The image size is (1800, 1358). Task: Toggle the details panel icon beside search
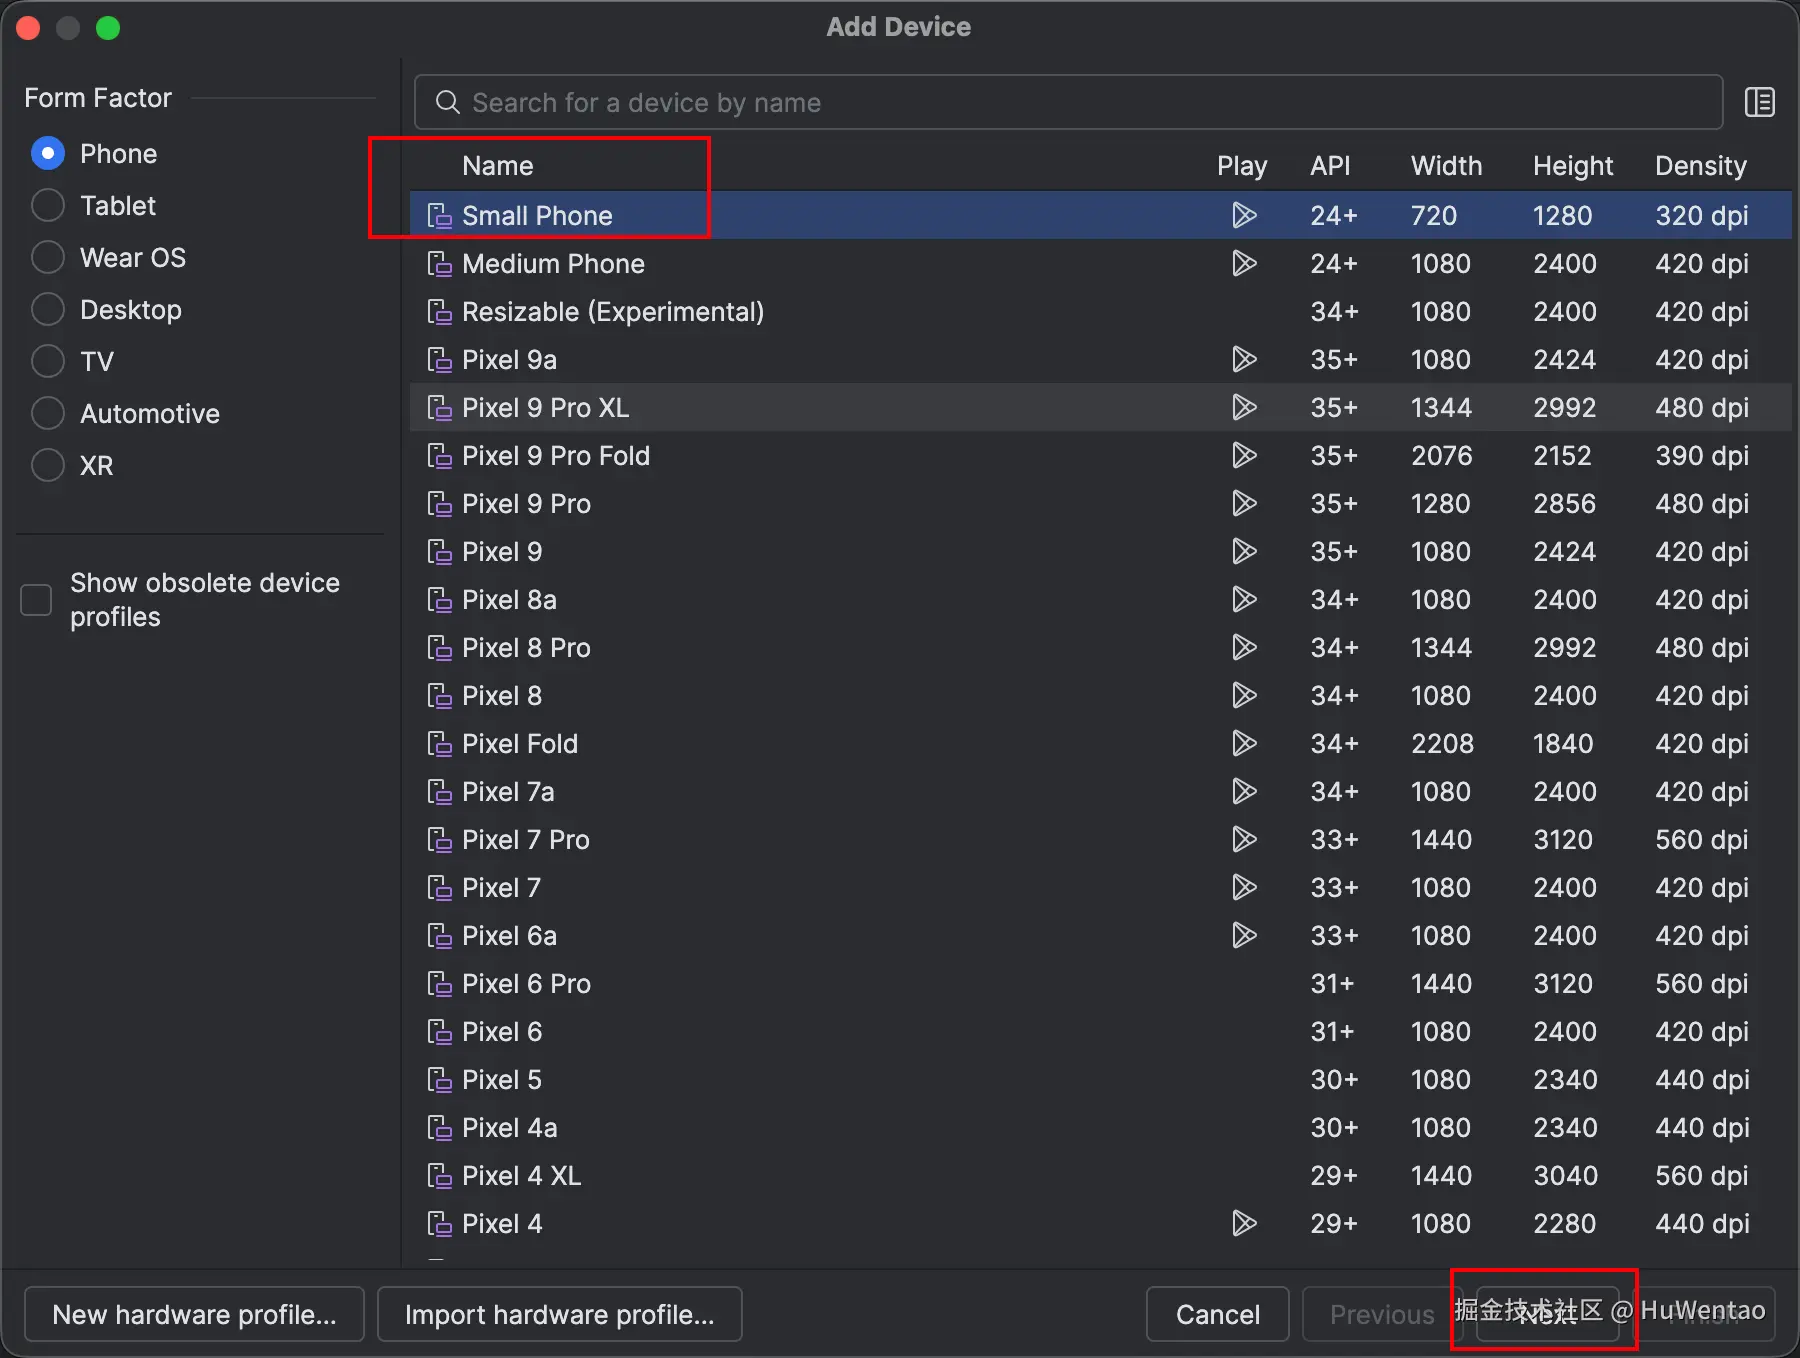tap(1759, 102)
